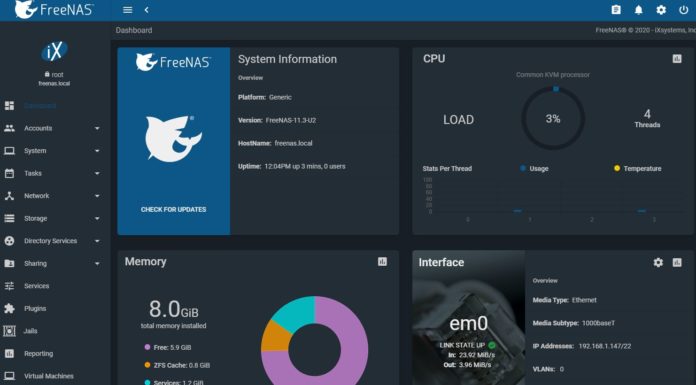Click the ZFS Cache orange legend dot
696x385 pixels.
(147, 365)
